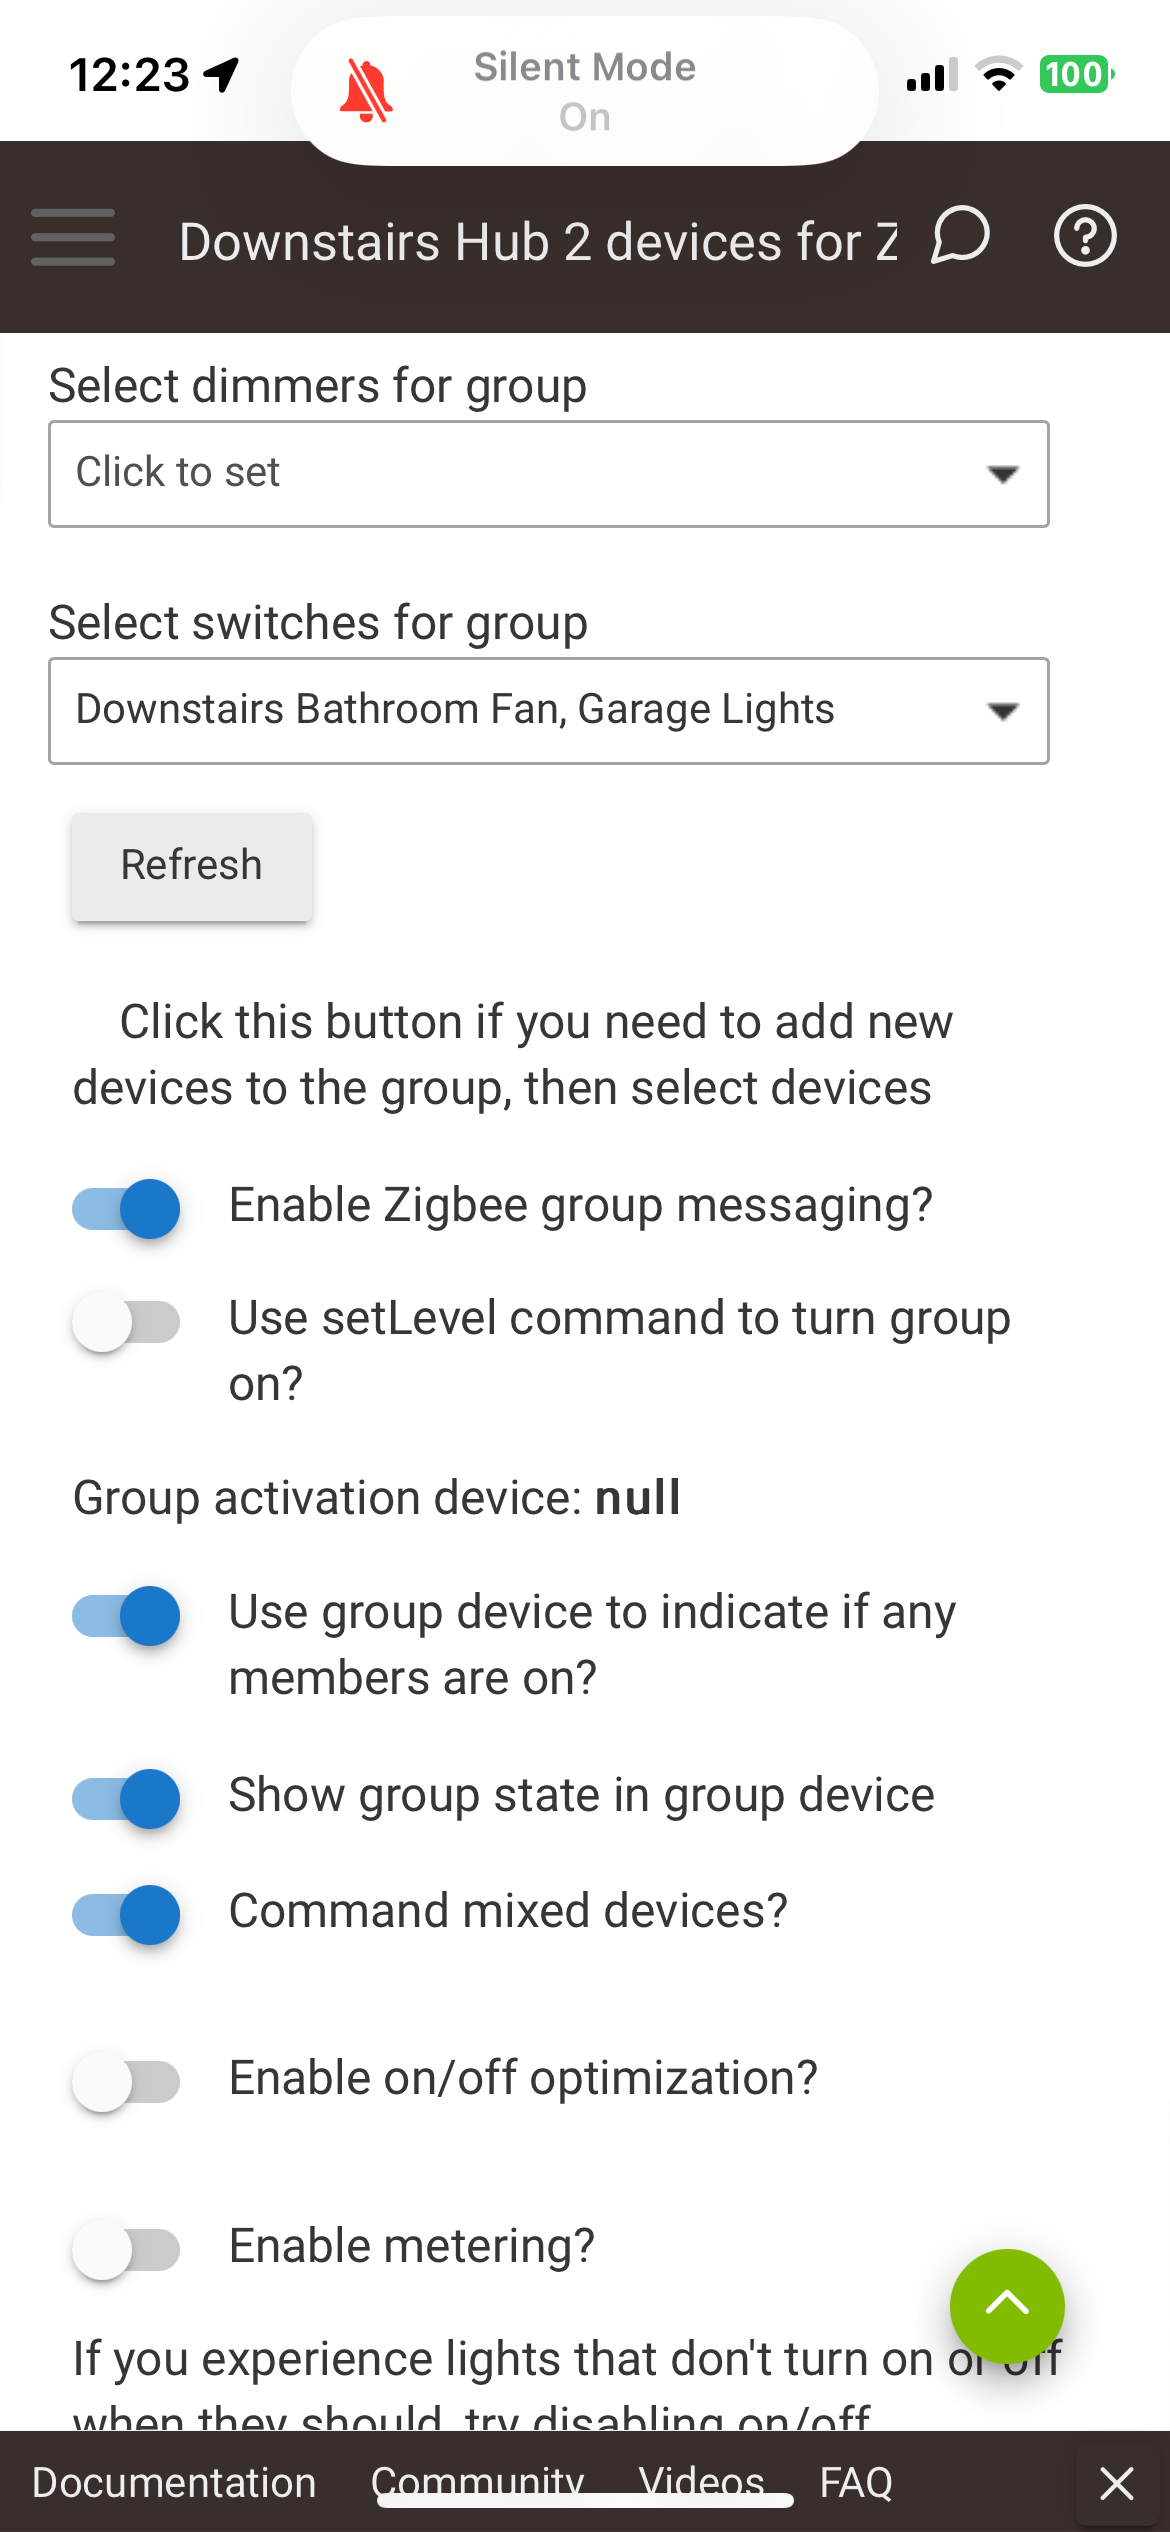Viewport: 1170px width, 2532px height.
Task: Tap the Downstairs Hub 2 devices page title
Action: click(x=539, y=242)
